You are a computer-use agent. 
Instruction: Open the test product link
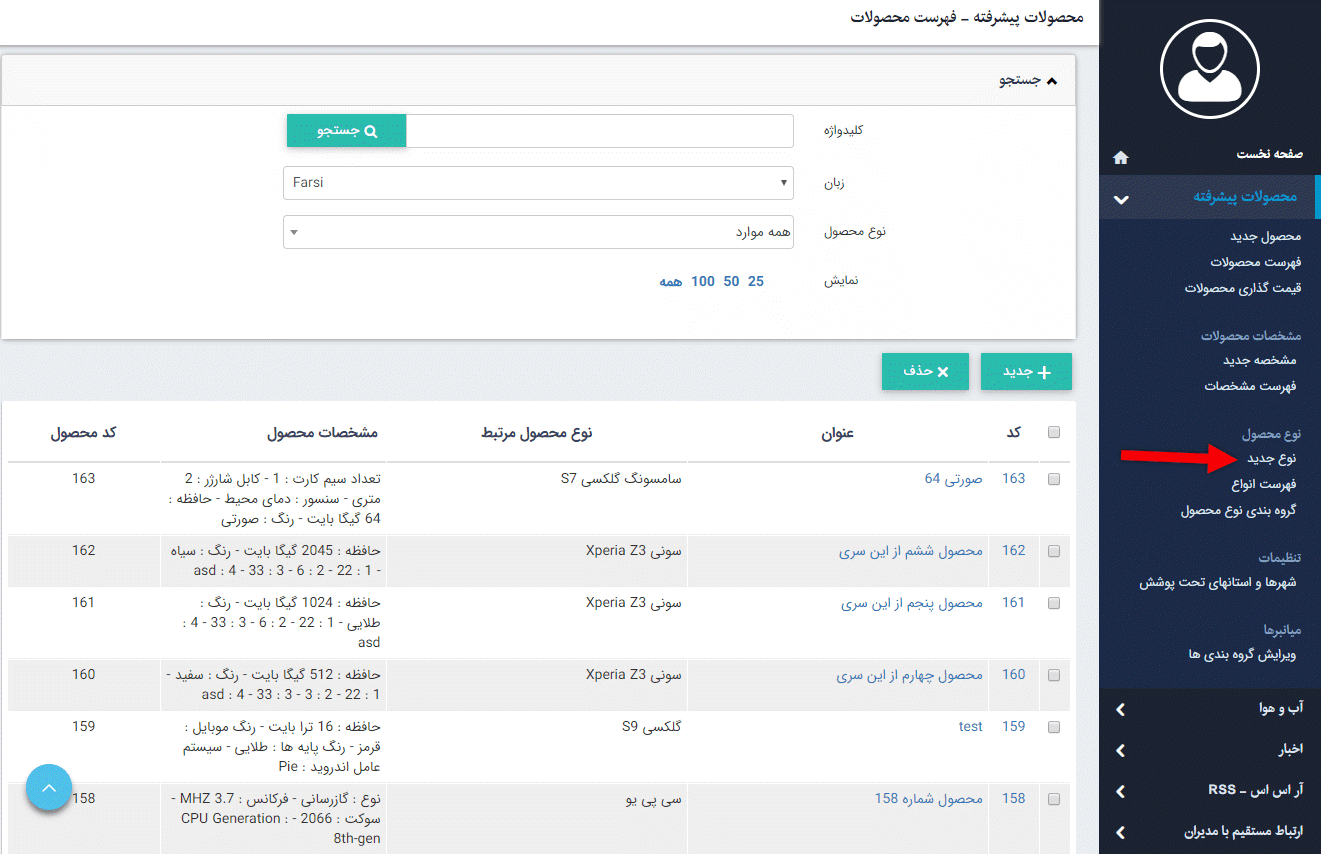(x=970, y=726)
